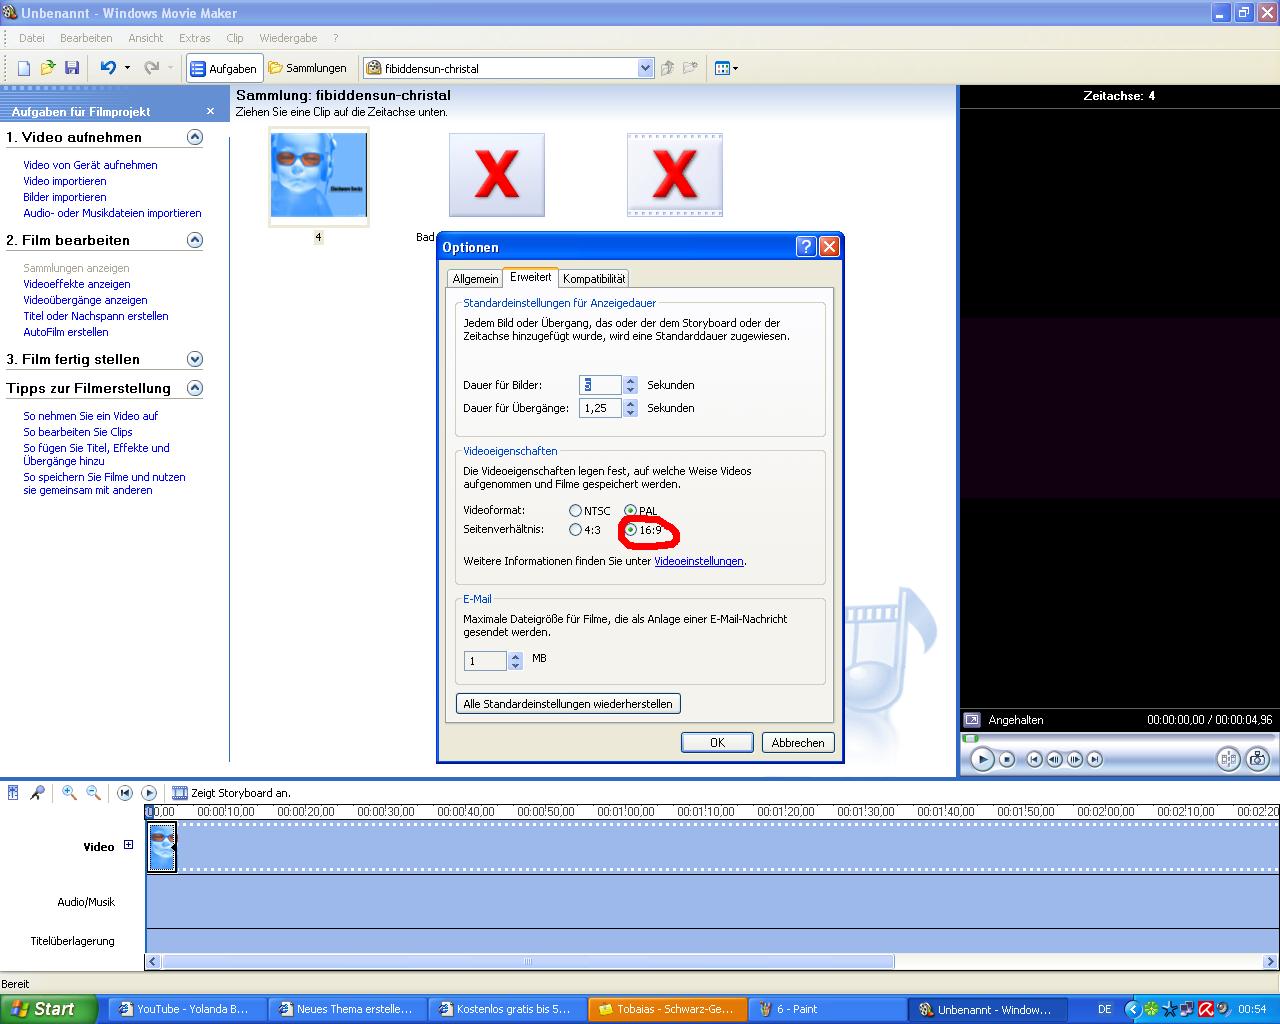Click the play button in preview monitor
The height and width of the screenshot is (1024, 1280).
(982, 759)
